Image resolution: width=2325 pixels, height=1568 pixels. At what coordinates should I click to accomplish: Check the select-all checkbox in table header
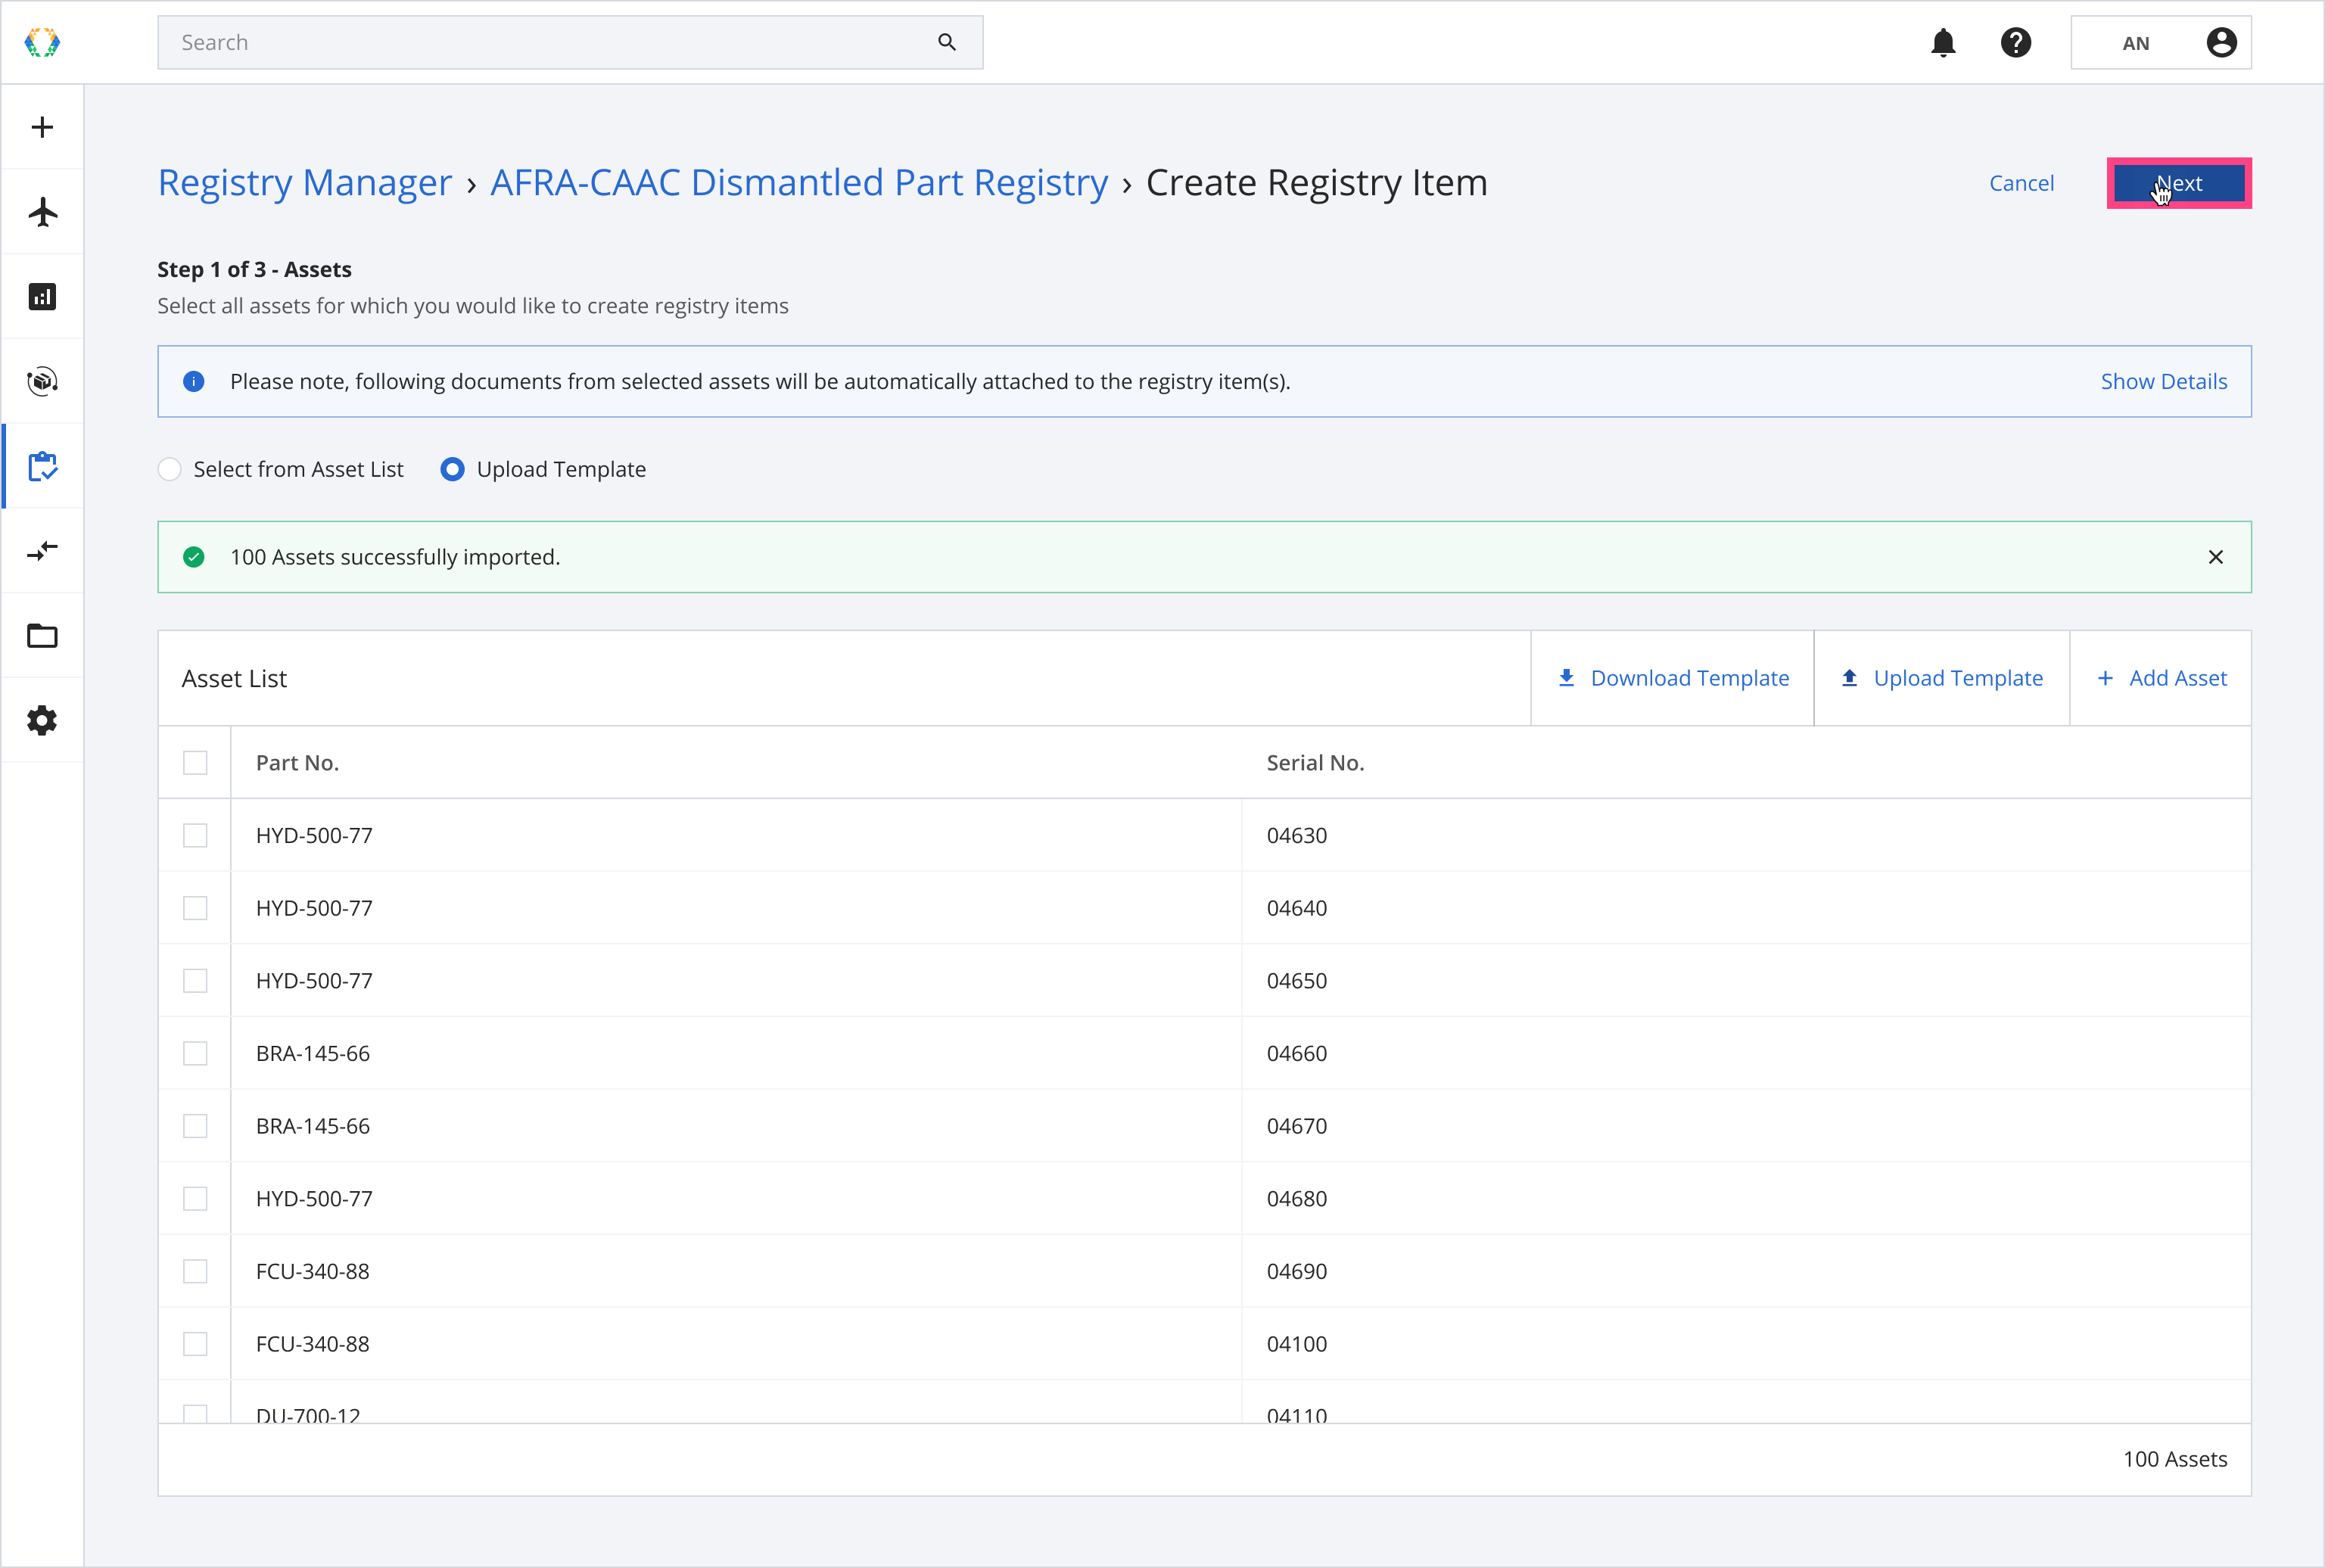[x=195, y=763]
